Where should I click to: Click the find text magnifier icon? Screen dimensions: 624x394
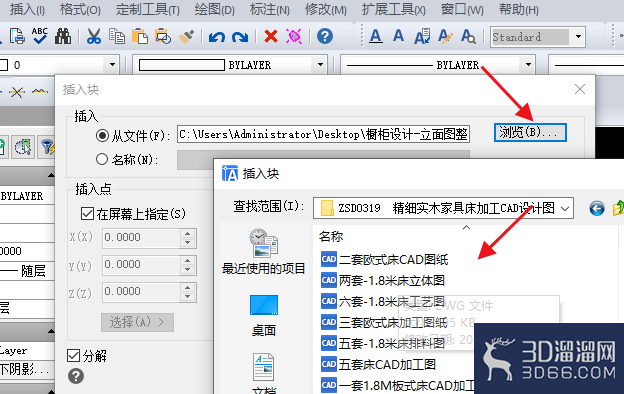tap(468, 36)
